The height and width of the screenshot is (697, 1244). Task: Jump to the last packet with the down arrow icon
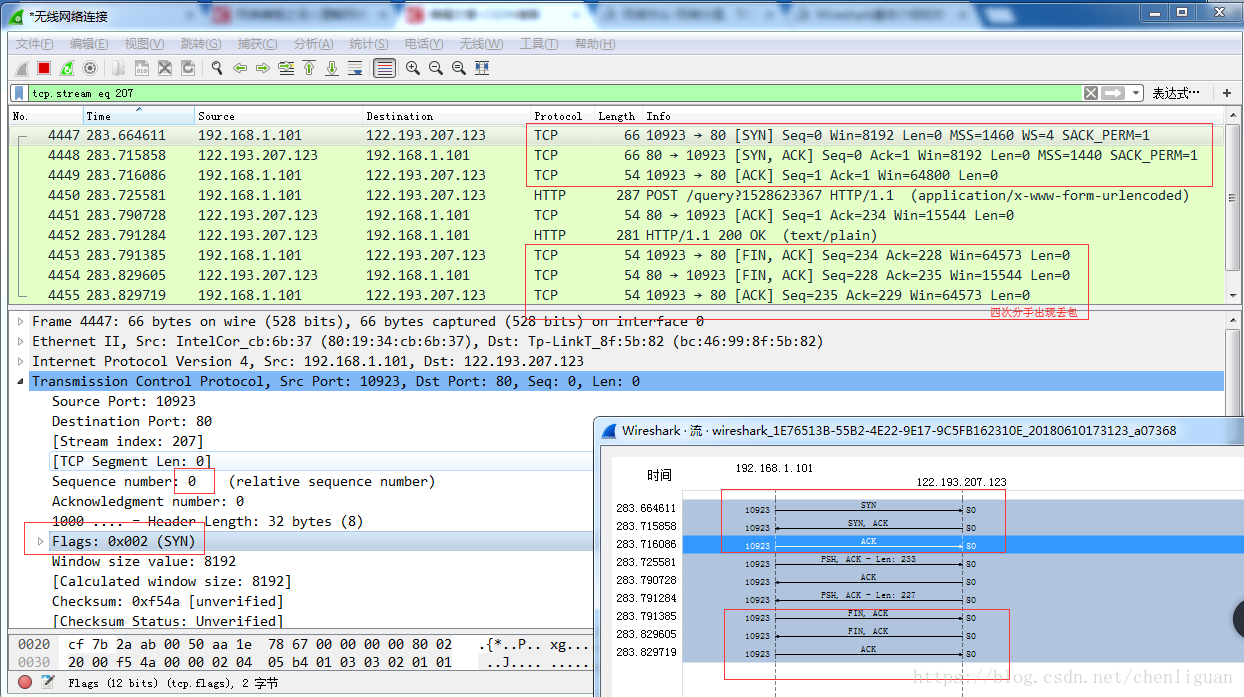coord(332,68)
